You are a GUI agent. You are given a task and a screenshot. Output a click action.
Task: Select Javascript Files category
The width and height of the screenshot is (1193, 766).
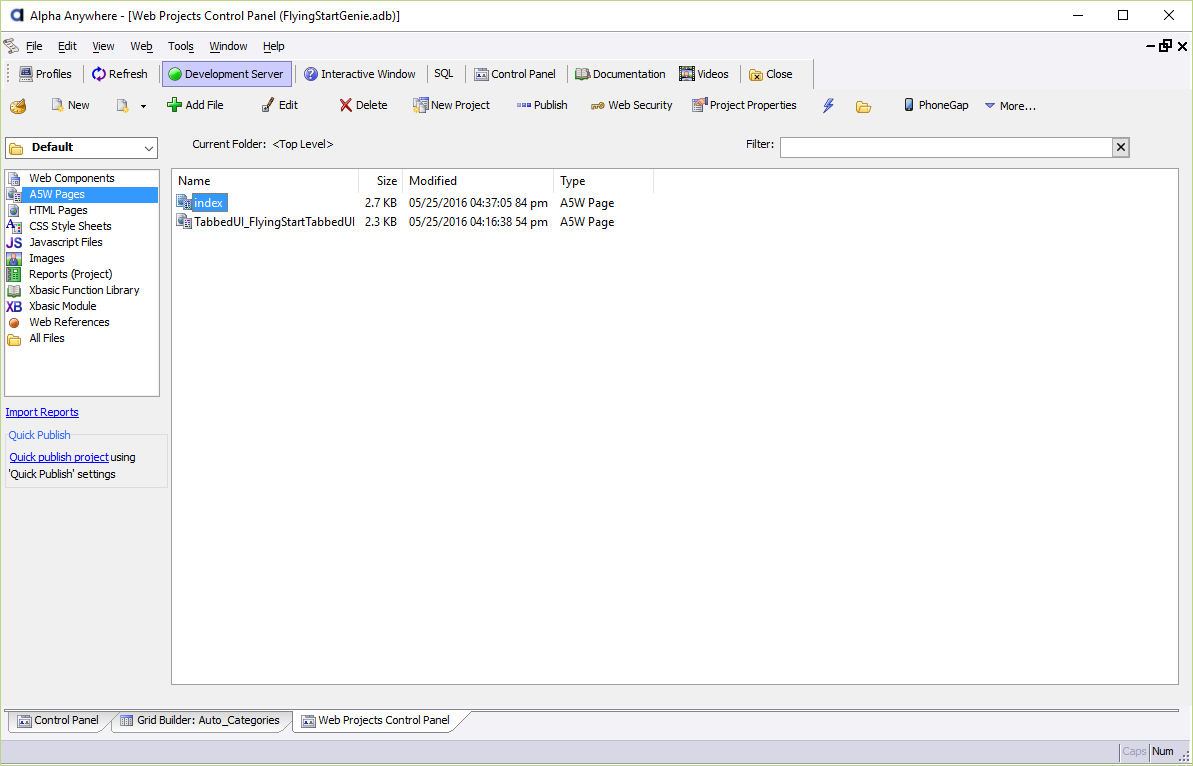[65, 242]
